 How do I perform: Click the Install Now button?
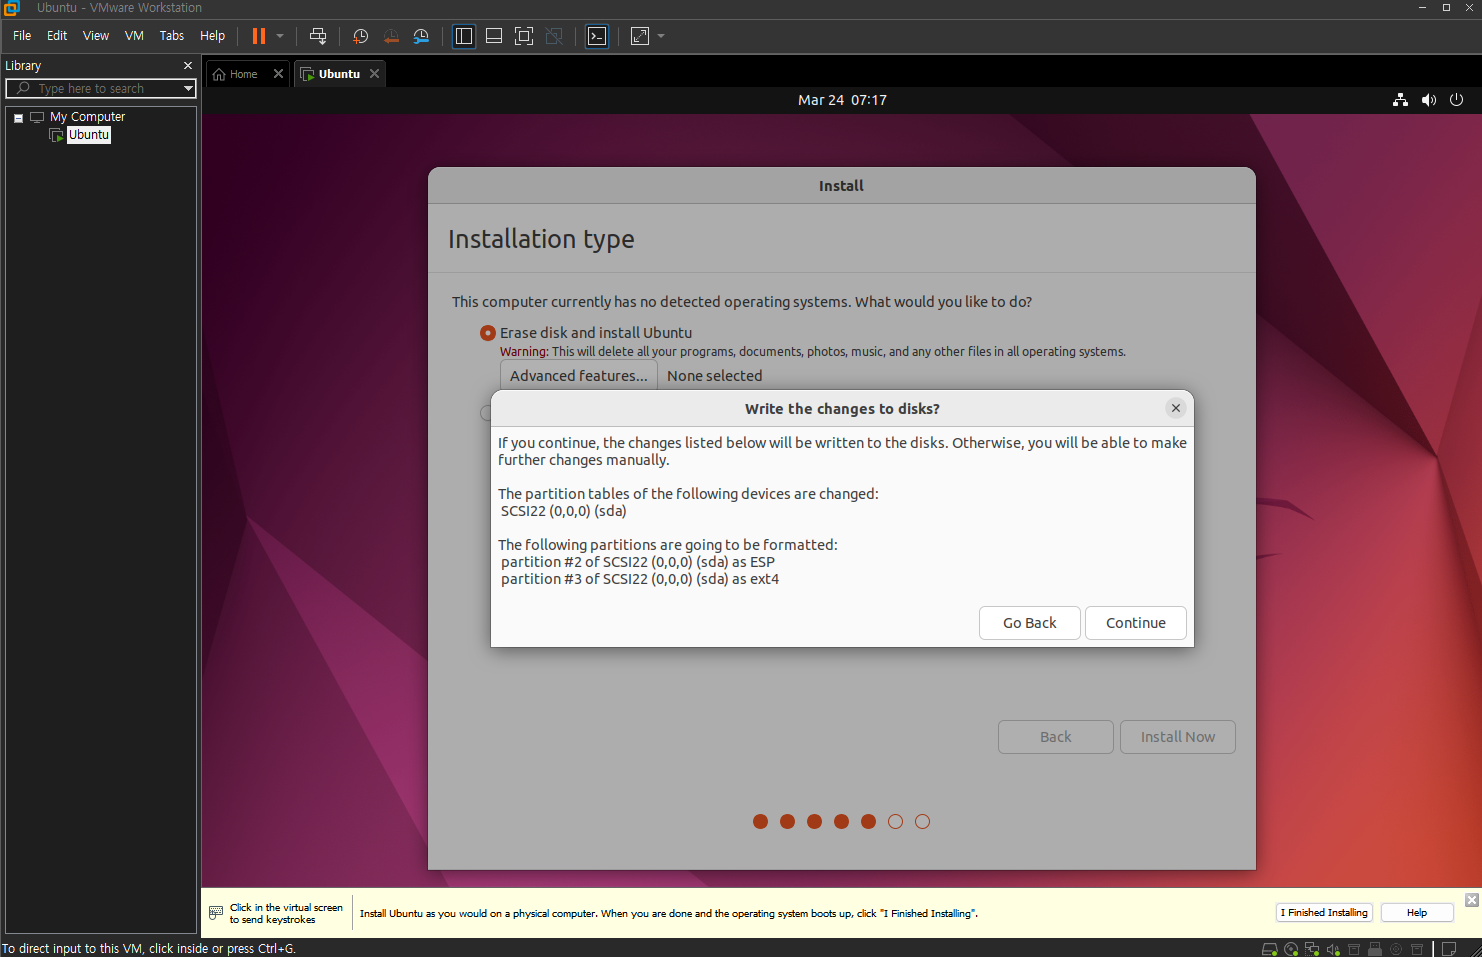coord(1178,737)
